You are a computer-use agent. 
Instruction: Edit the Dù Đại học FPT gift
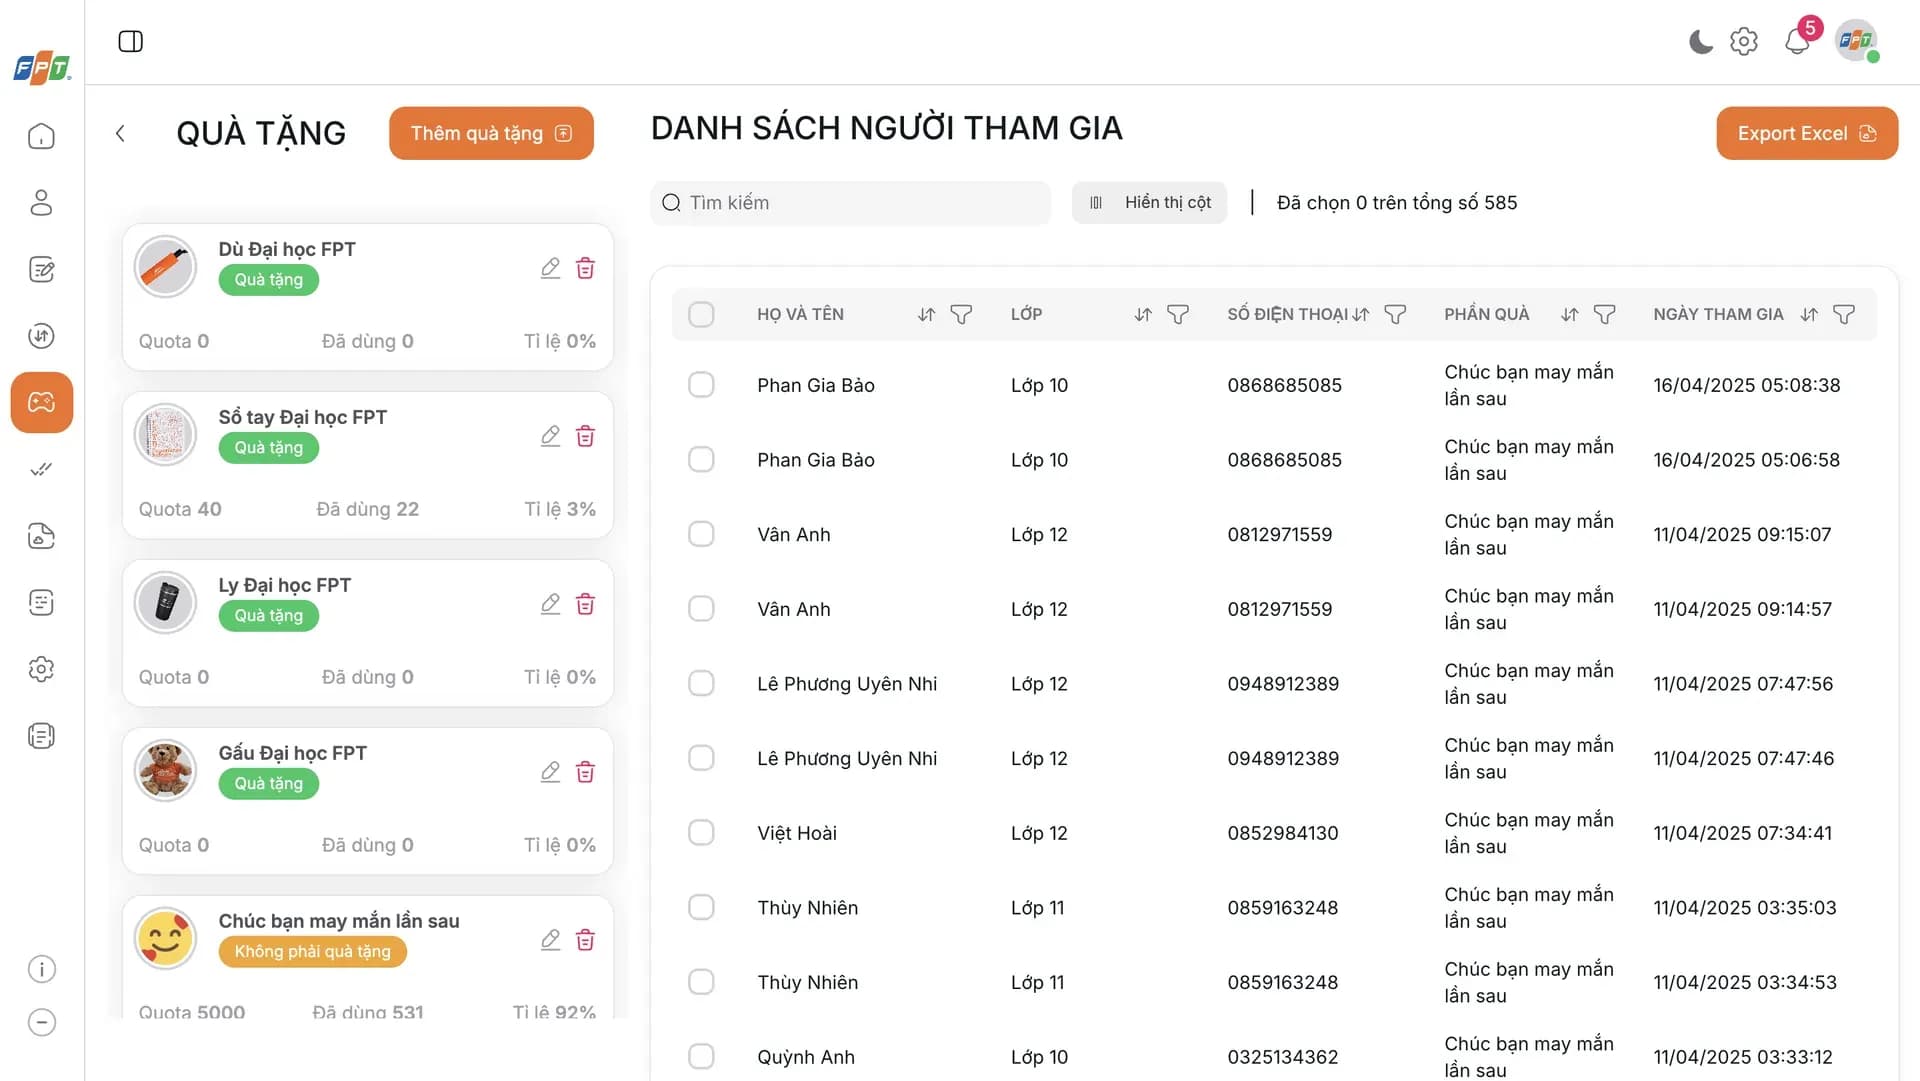(x=550, y=268)
